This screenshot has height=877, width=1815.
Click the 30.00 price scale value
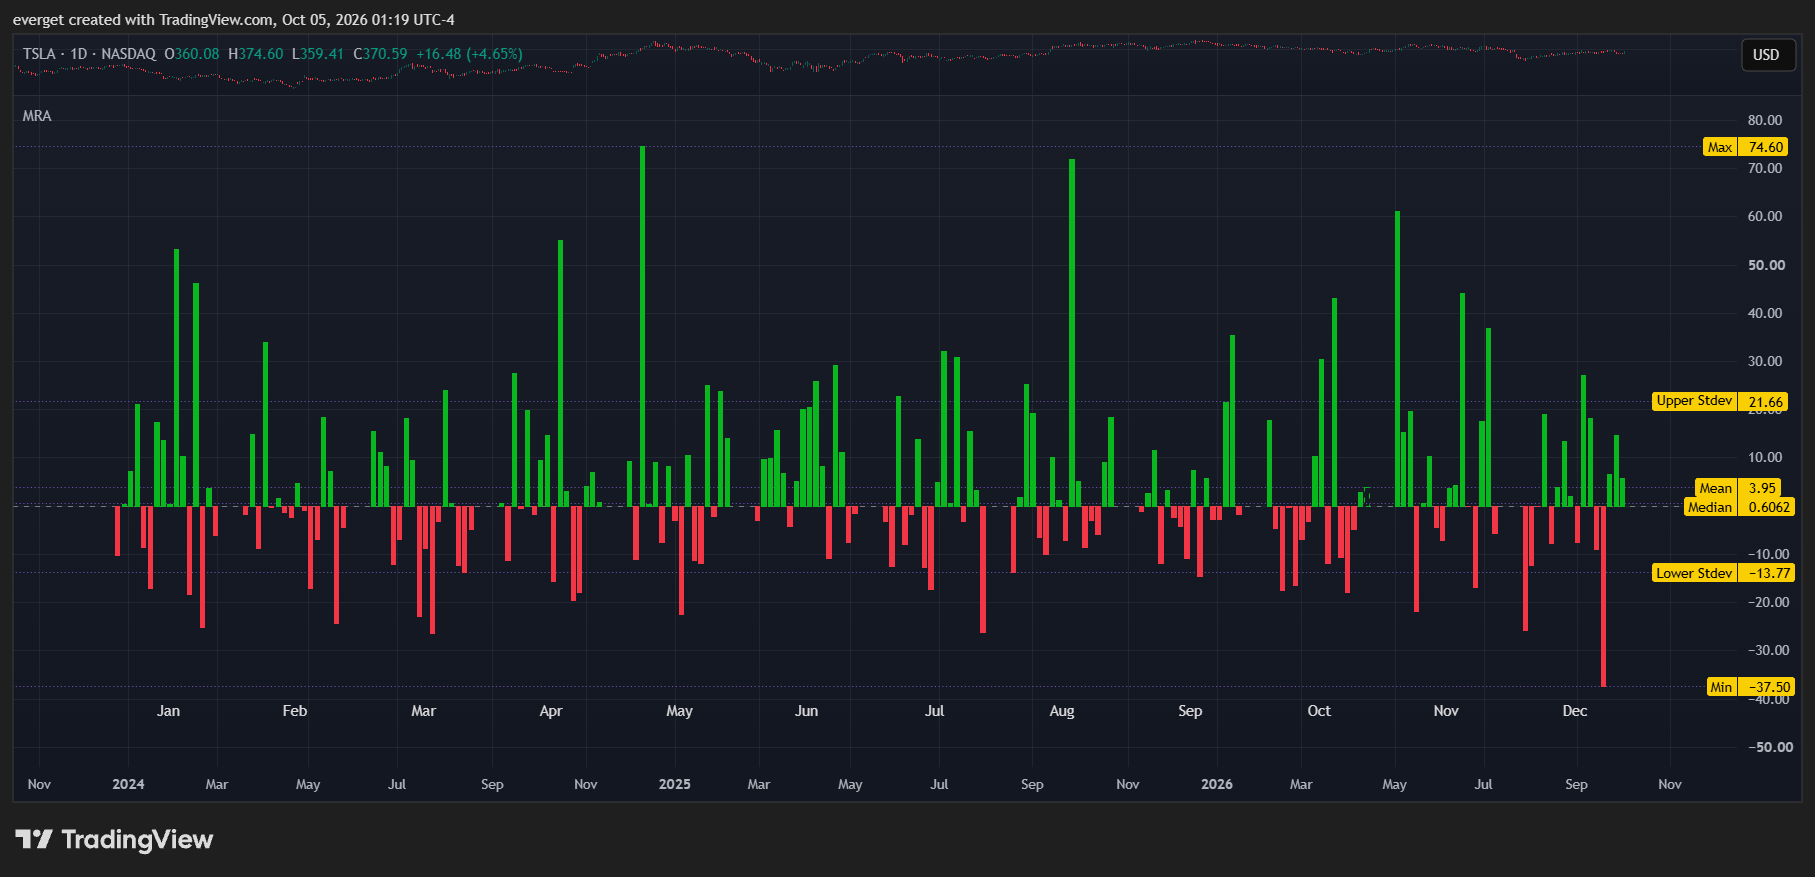click(x=1765, y=361)
